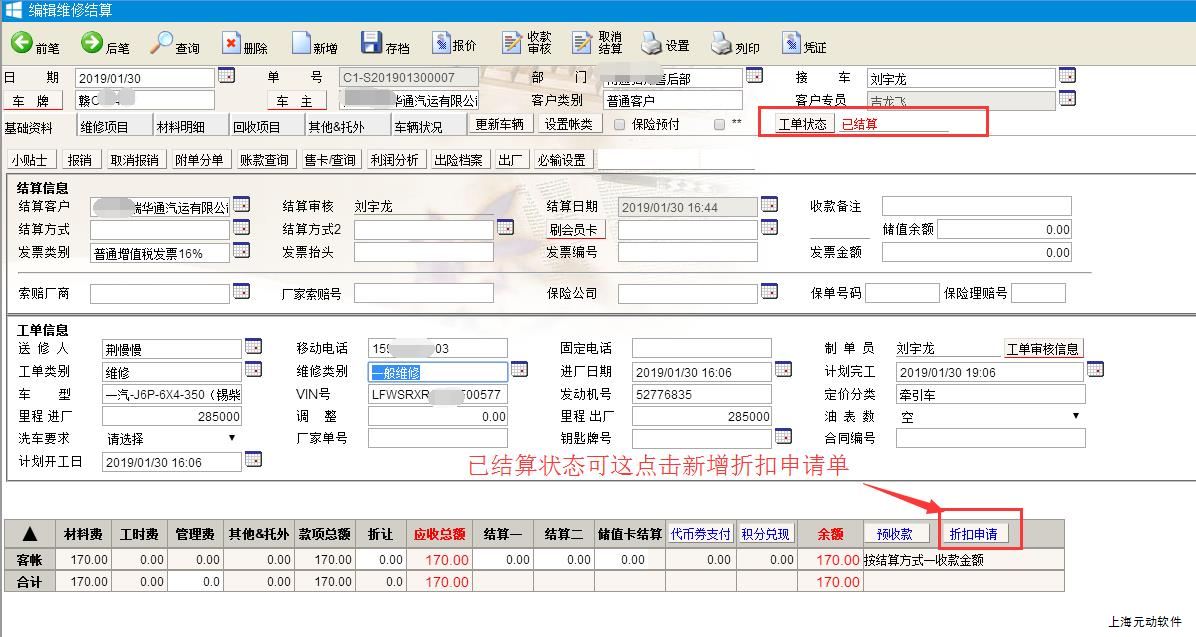Open the 查询 magnifier search tool

pos(162,43)
